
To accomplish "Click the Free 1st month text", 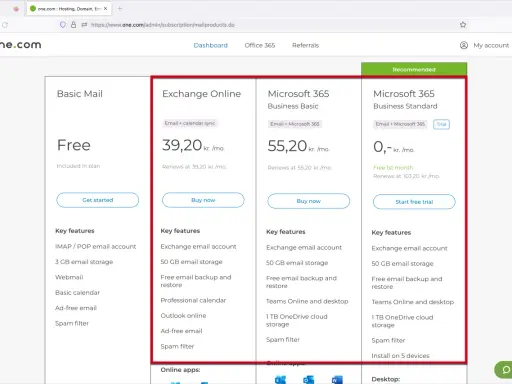I will [x=393, y=167].
